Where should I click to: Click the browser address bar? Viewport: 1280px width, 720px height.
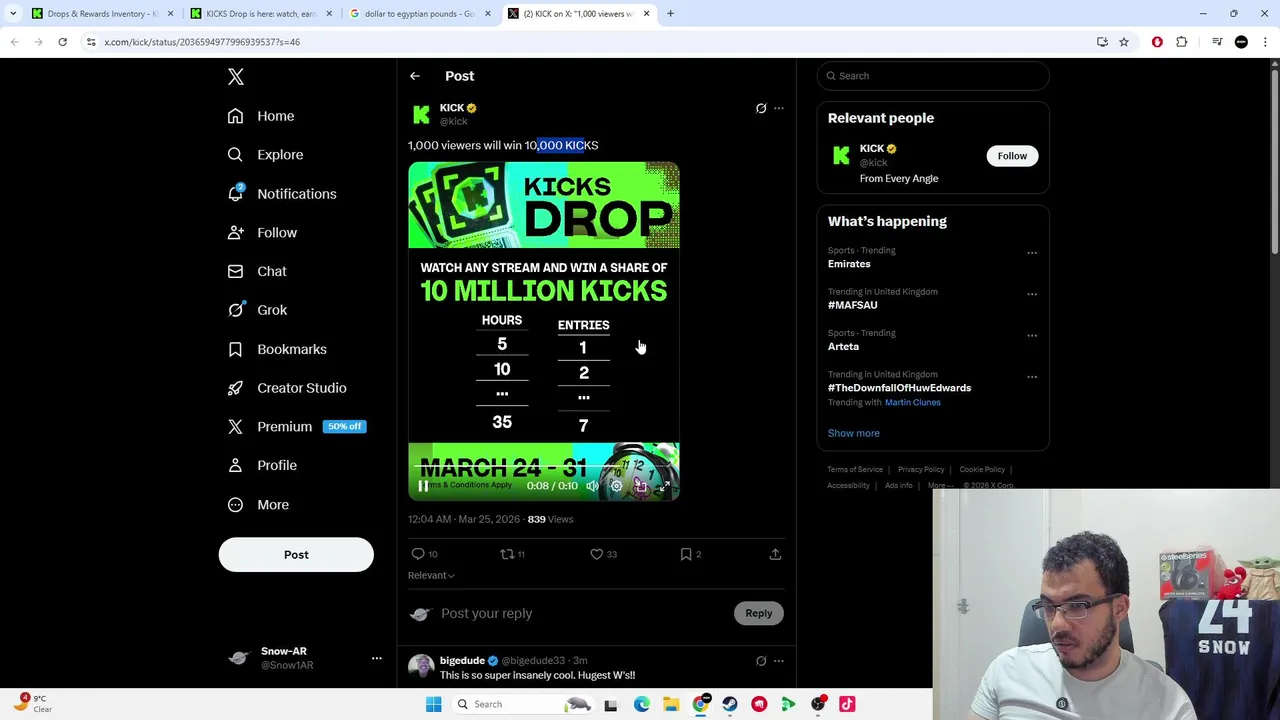590,42
